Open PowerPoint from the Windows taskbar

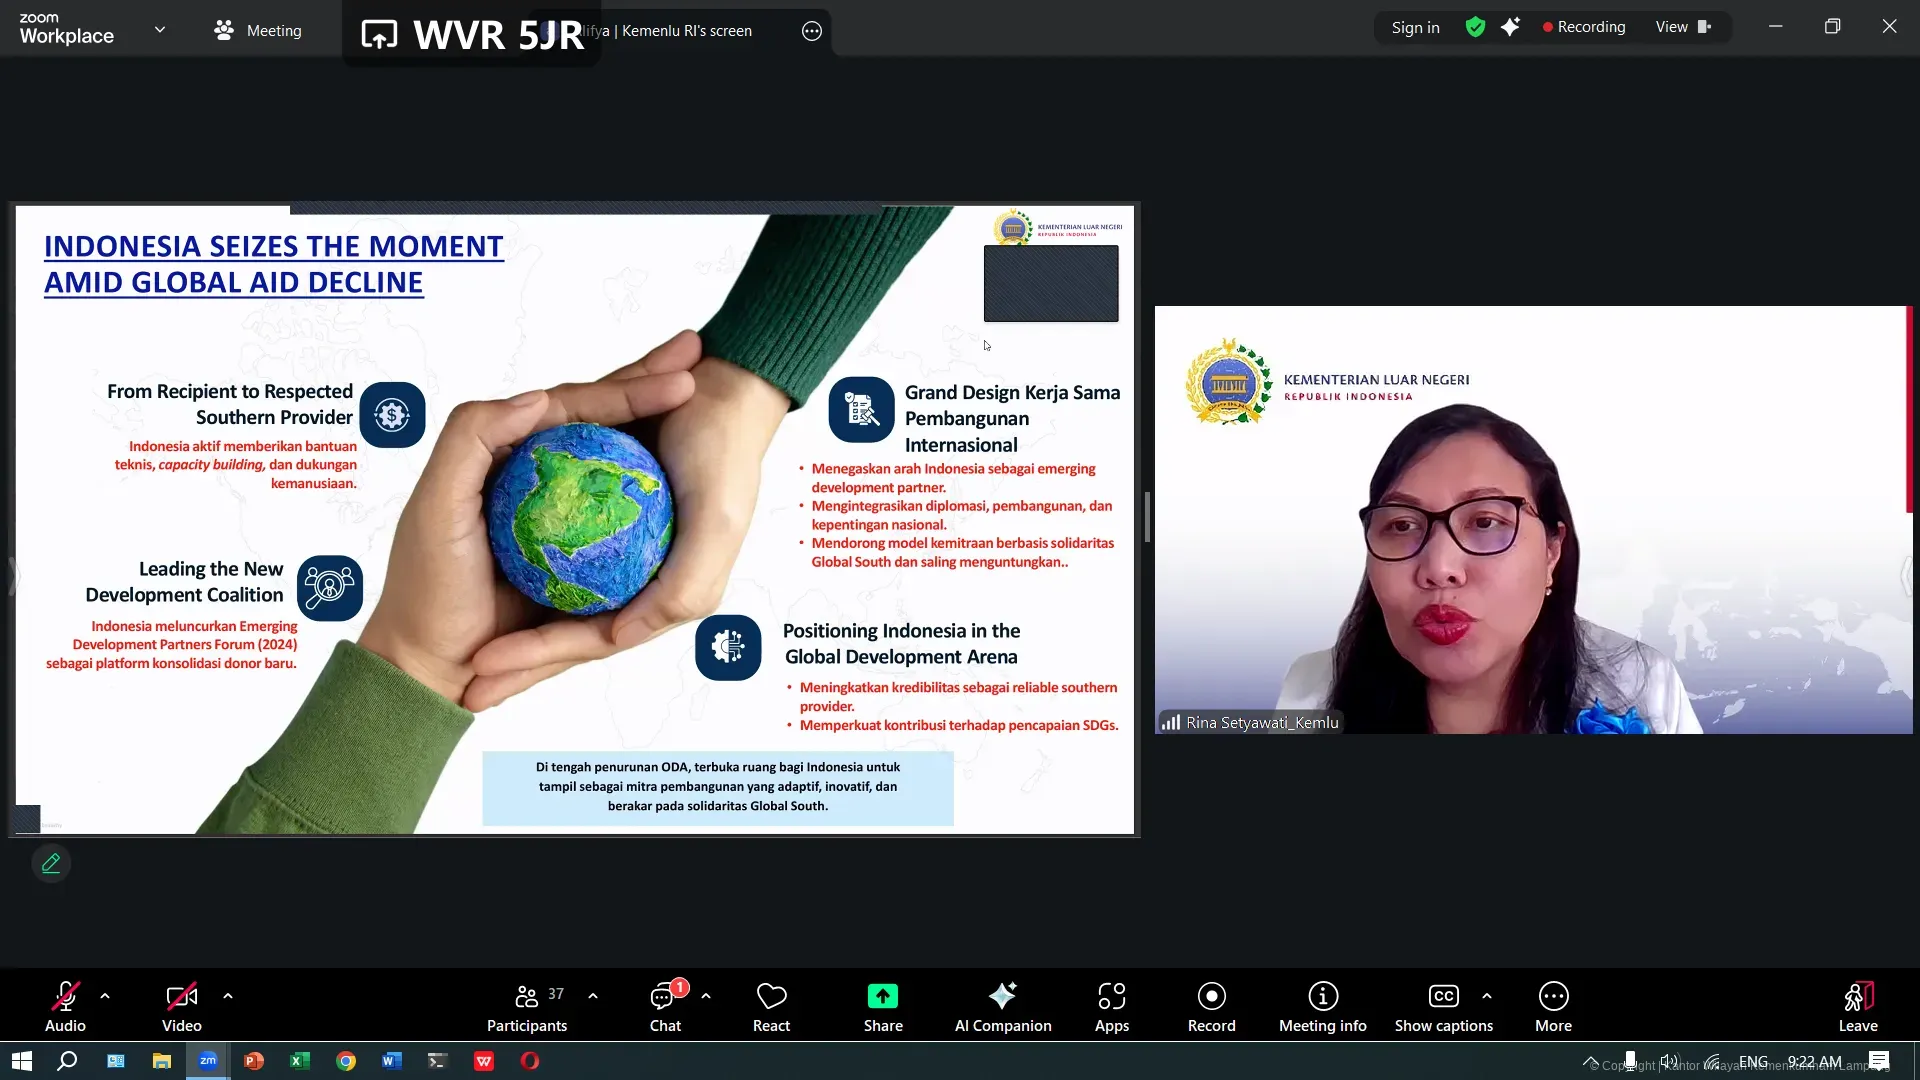click(254, 1061)
